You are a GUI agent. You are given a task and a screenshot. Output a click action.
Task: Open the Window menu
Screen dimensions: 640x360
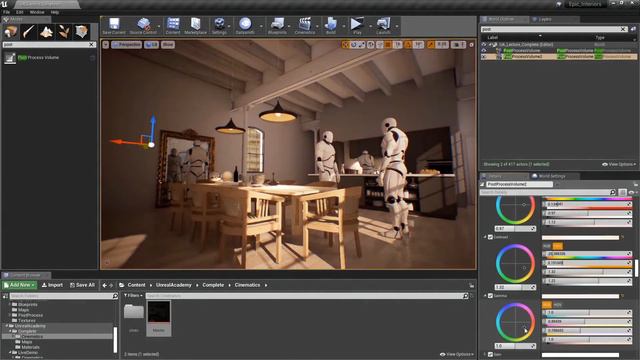pyautogui.click(x=37, y=12)
